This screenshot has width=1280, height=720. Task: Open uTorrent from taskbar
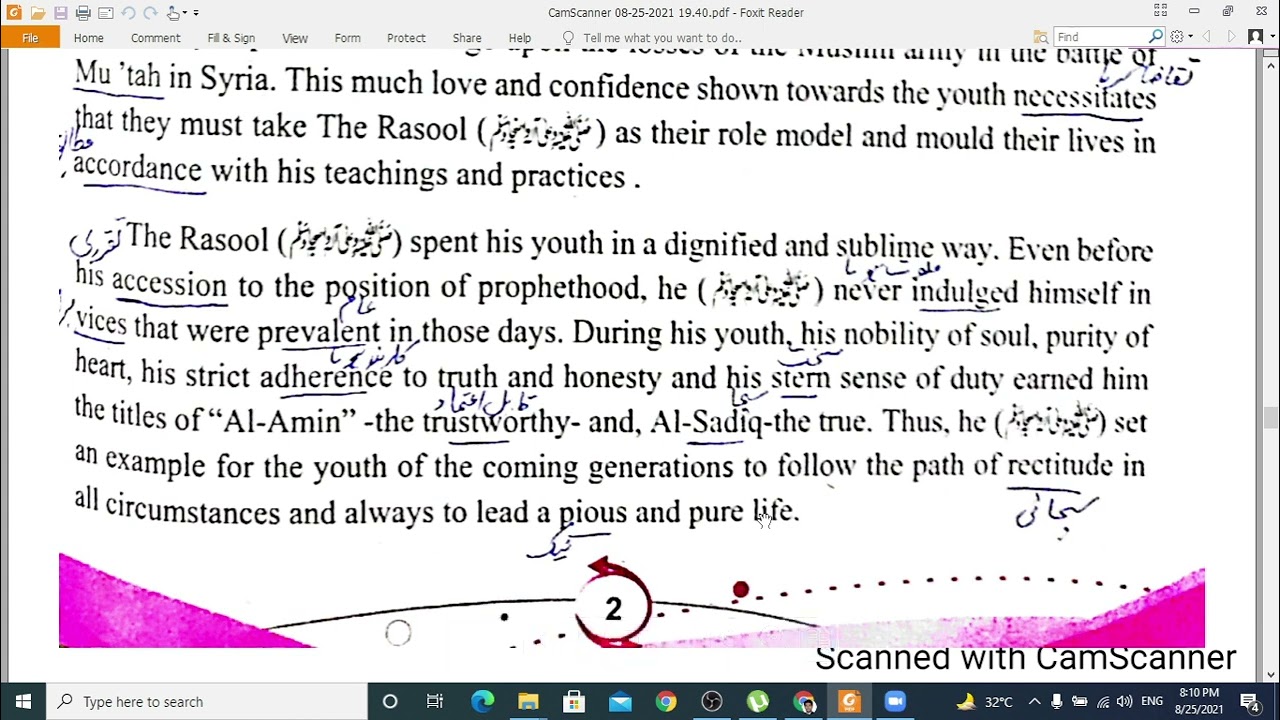coord(758,701)
